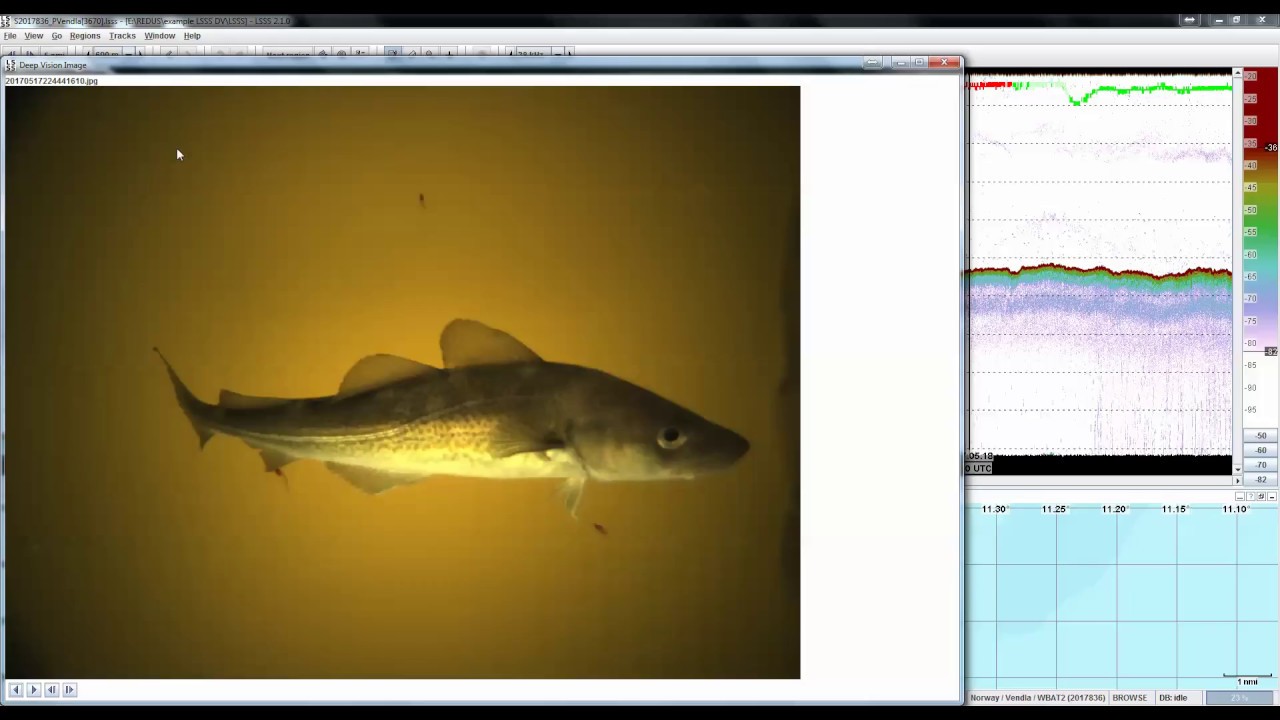Click the Norway / Vendla / WBAT2 status entry

point(1037,698)
